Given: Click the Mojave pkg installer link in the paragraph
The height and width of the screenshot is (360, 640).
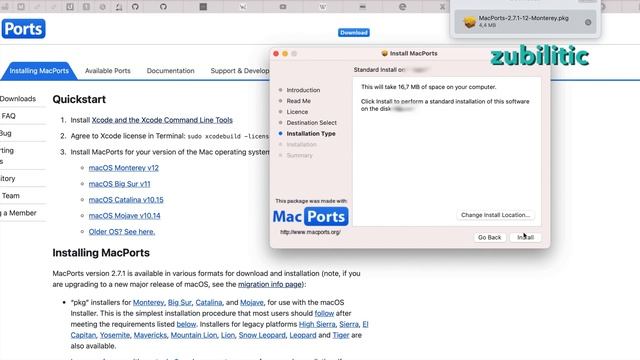Looking at the screenshot, I should coord(252,302).
